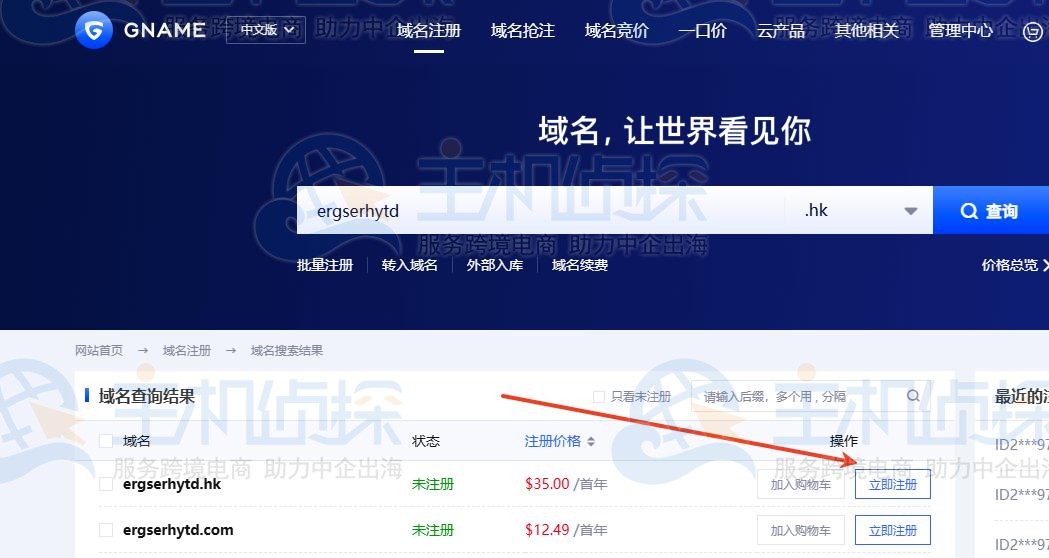Click 立即注册 for ergserhytd.com
The height and width of the screenshot is (558, 1049).
pos(892,531)
